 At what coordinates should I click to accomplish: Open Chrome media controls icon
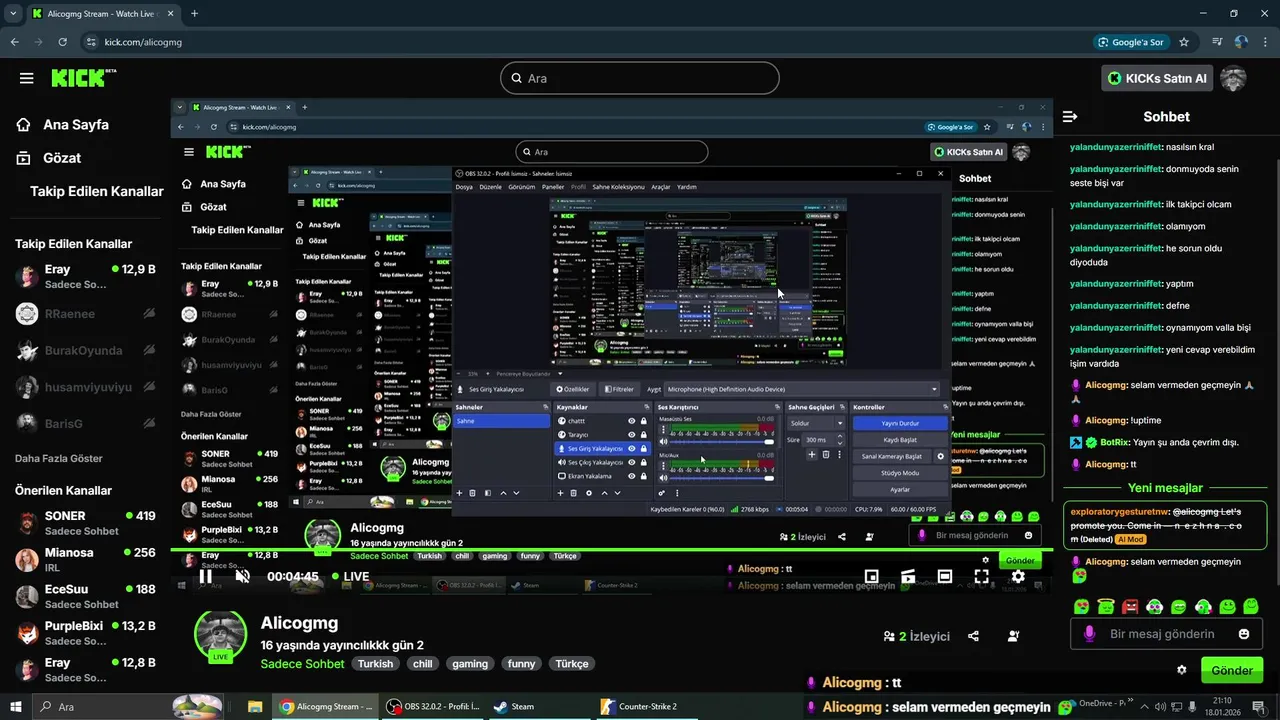1217,42
